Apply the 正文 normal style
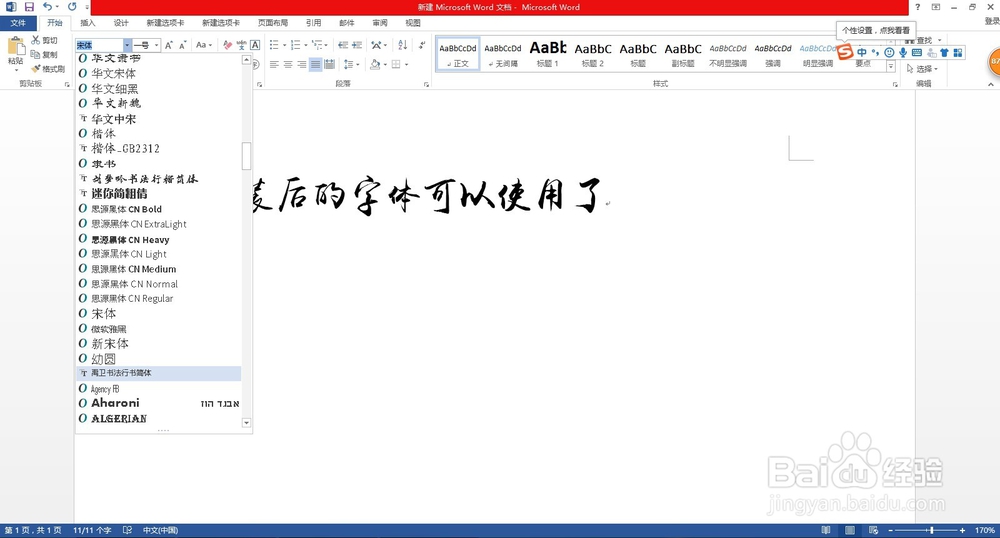This screenshot has width=1000, height=538. coord(458,54)
